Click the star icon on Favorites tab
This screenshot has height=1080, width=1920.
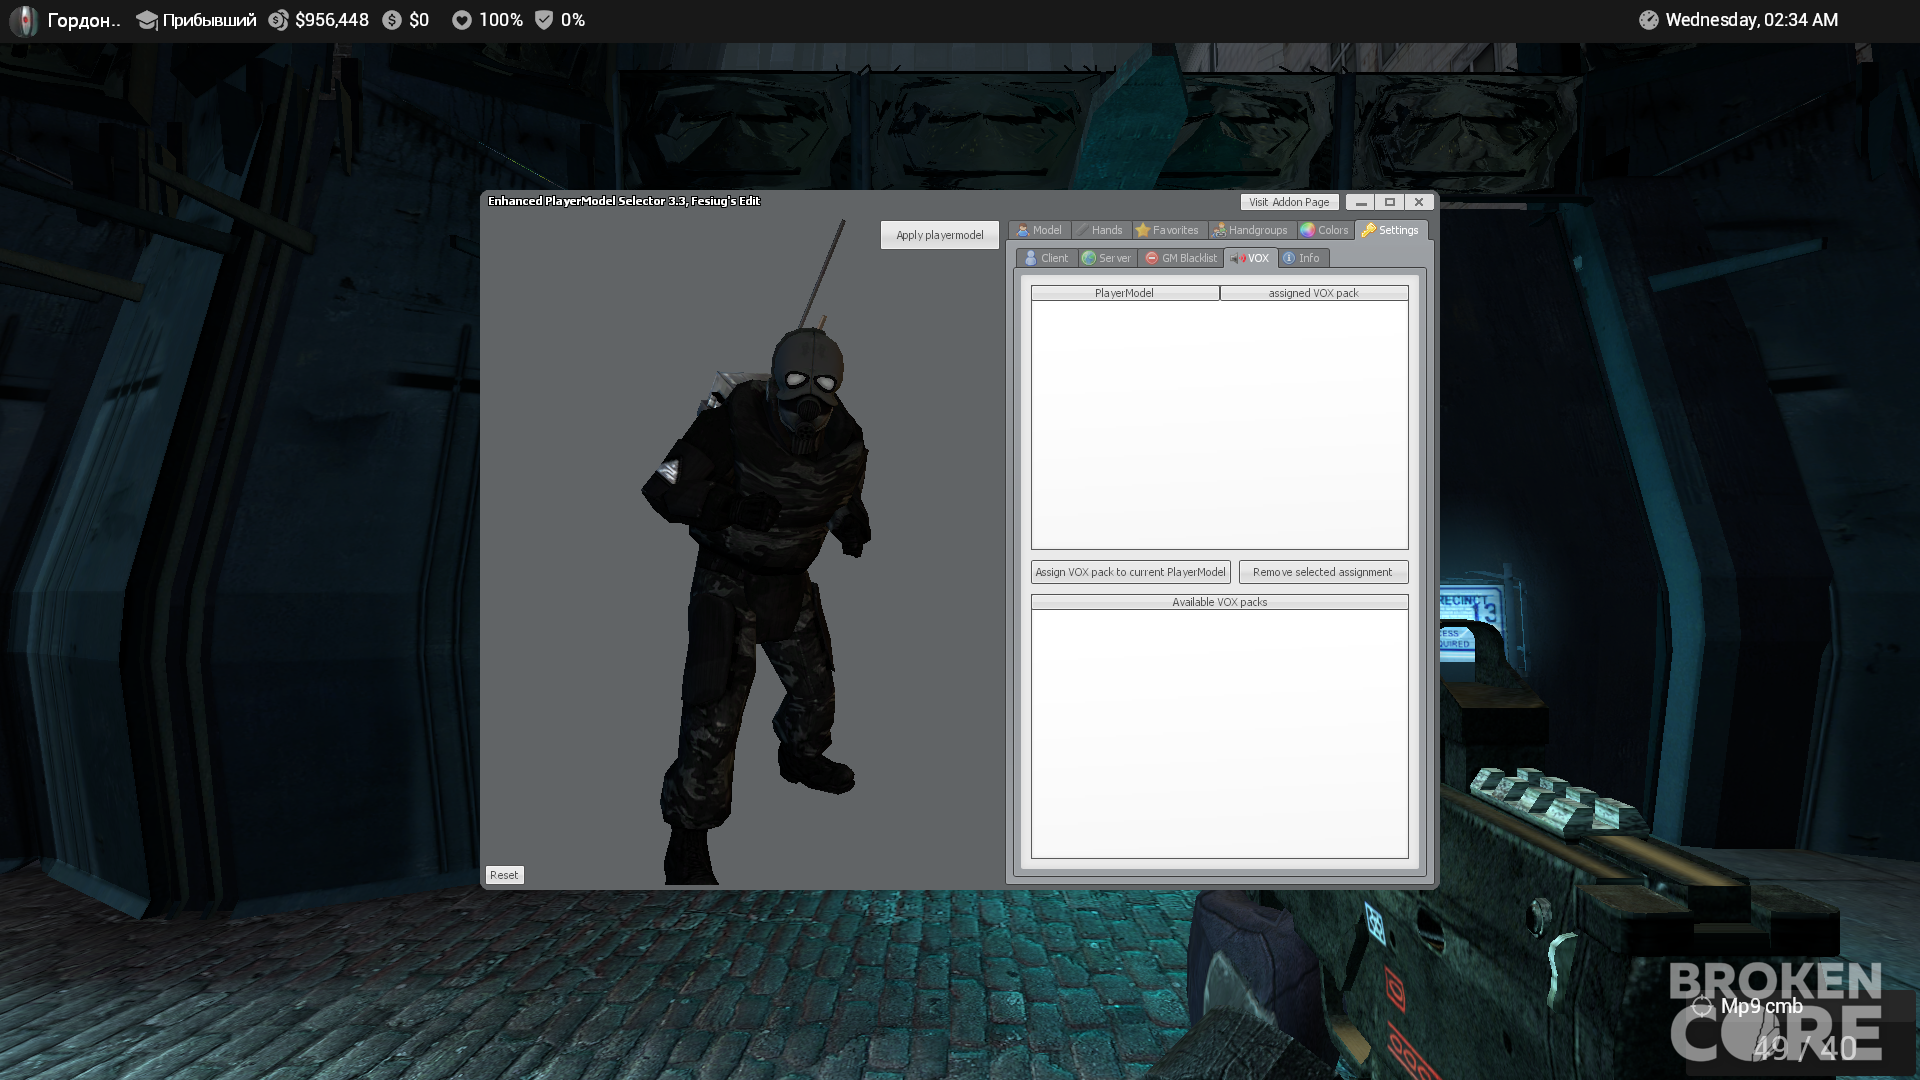coord(1143,230)
